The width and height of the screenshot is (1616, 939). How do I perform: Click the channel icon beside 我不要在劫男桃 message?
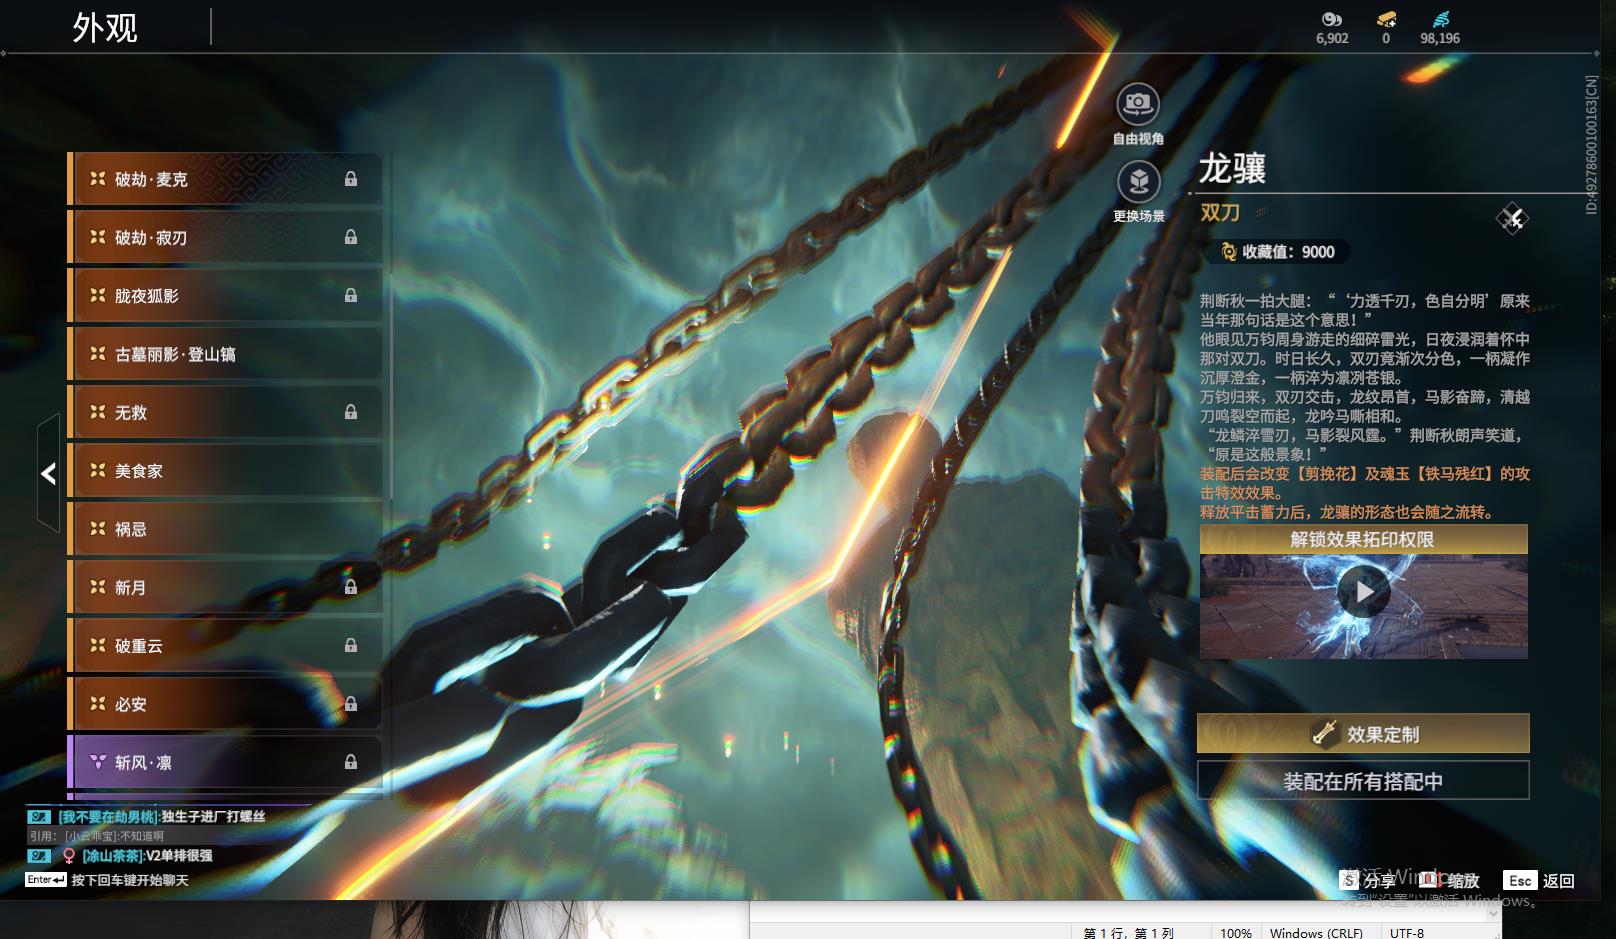click(x=39, y=817)
